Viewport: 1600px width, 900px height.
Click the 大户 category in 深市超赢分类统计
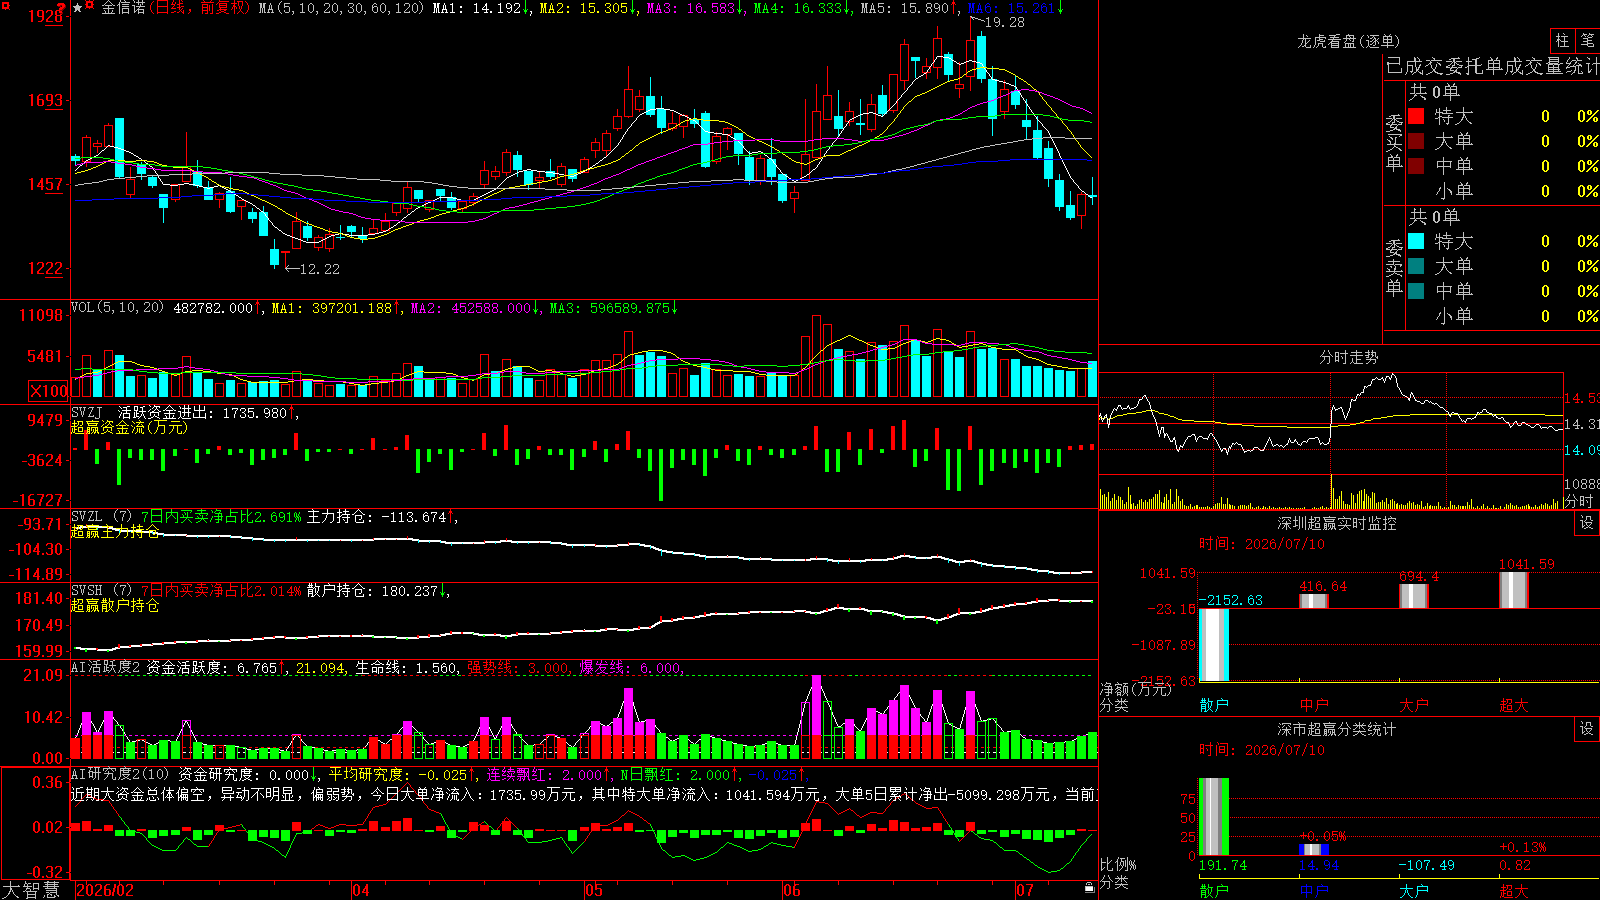pyautogui.click(x=1414, y=890)
